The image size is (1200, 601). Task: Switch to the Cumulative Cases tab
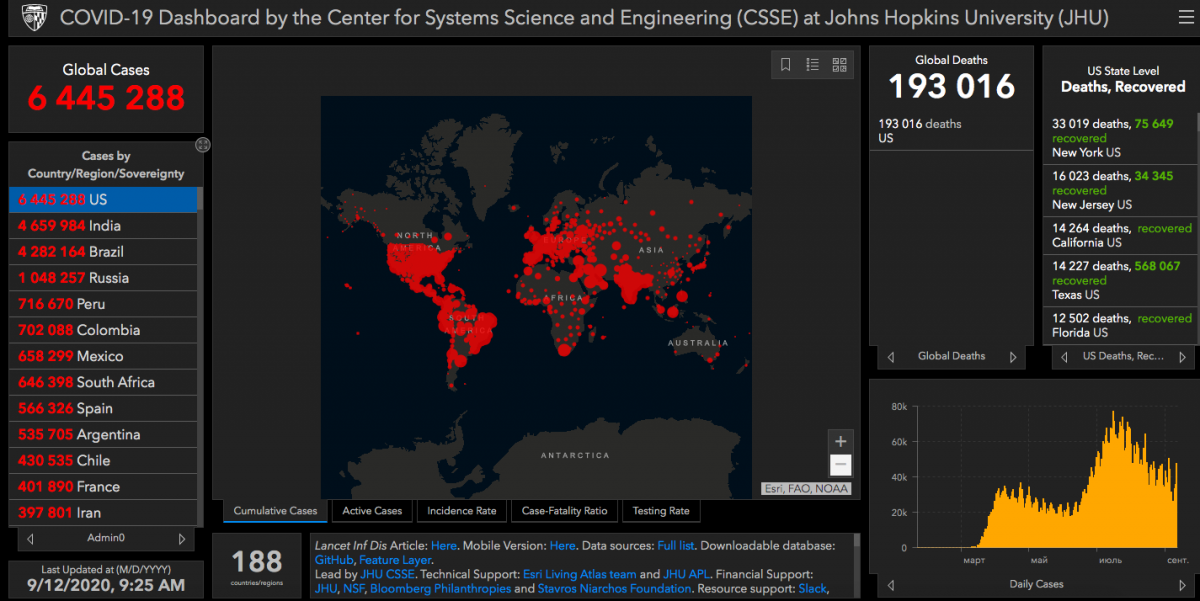coord(275,511)
